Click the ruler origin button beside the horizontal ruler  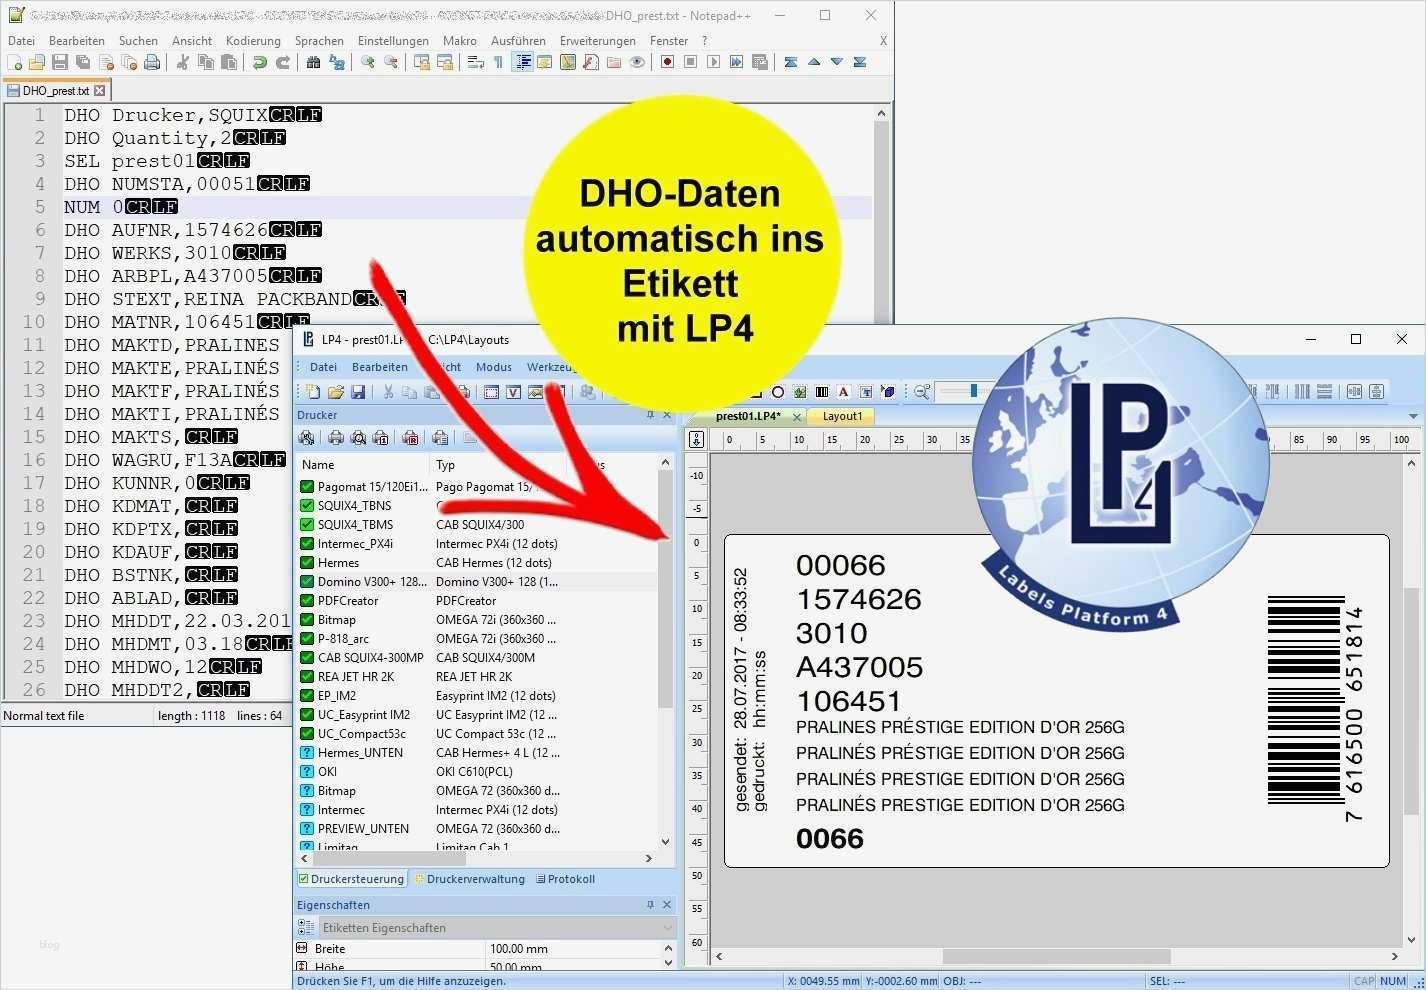tap(697, 439)
